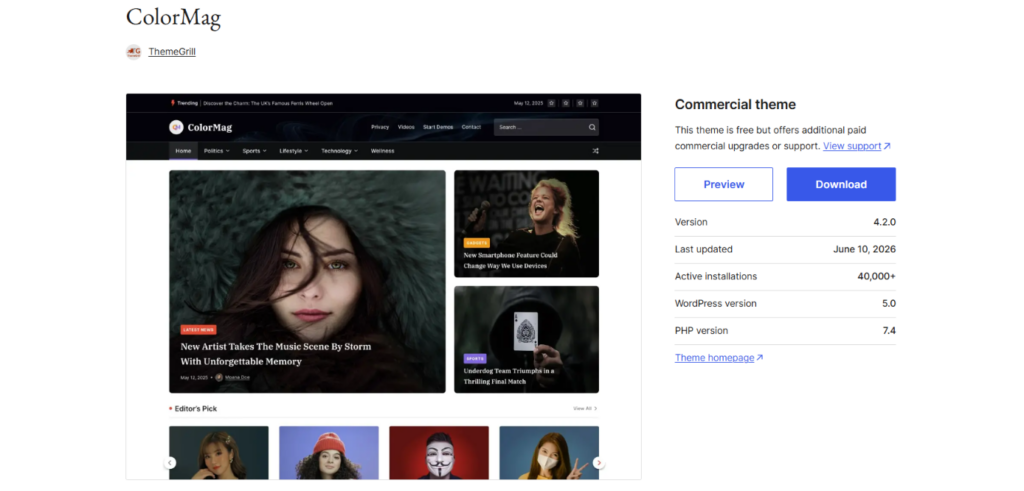Select Privacy in the preview header menu
1024x491 pixels.
(380, 127)
